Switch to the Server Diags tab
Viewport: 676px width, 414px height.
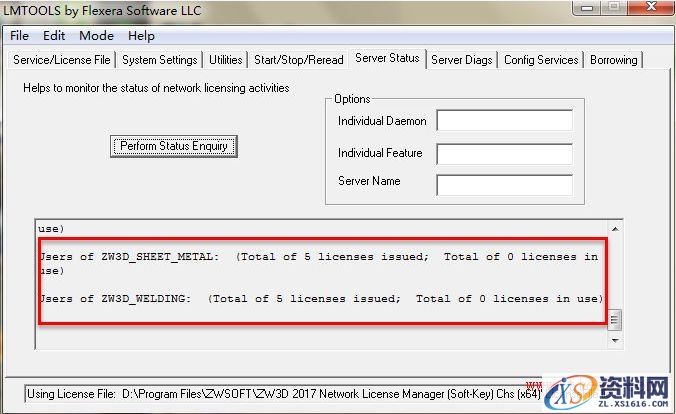pos(461,60)
